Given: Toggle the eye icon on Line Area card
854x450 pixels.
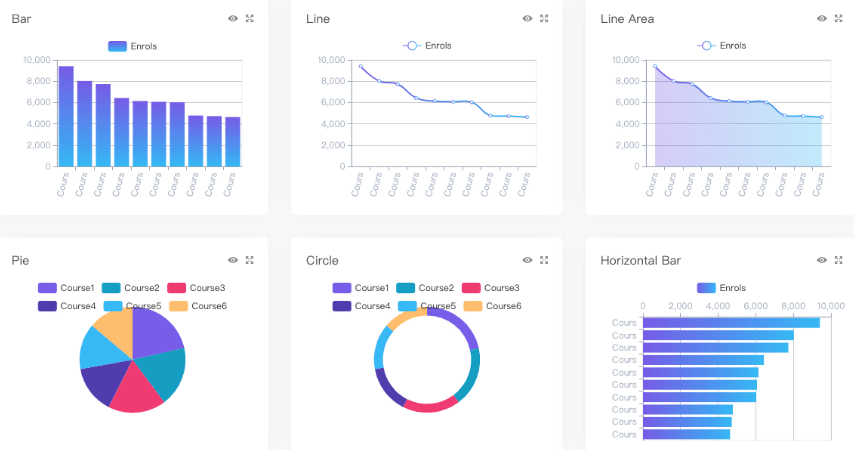Looking at the screenshot, I should [822, 19].
